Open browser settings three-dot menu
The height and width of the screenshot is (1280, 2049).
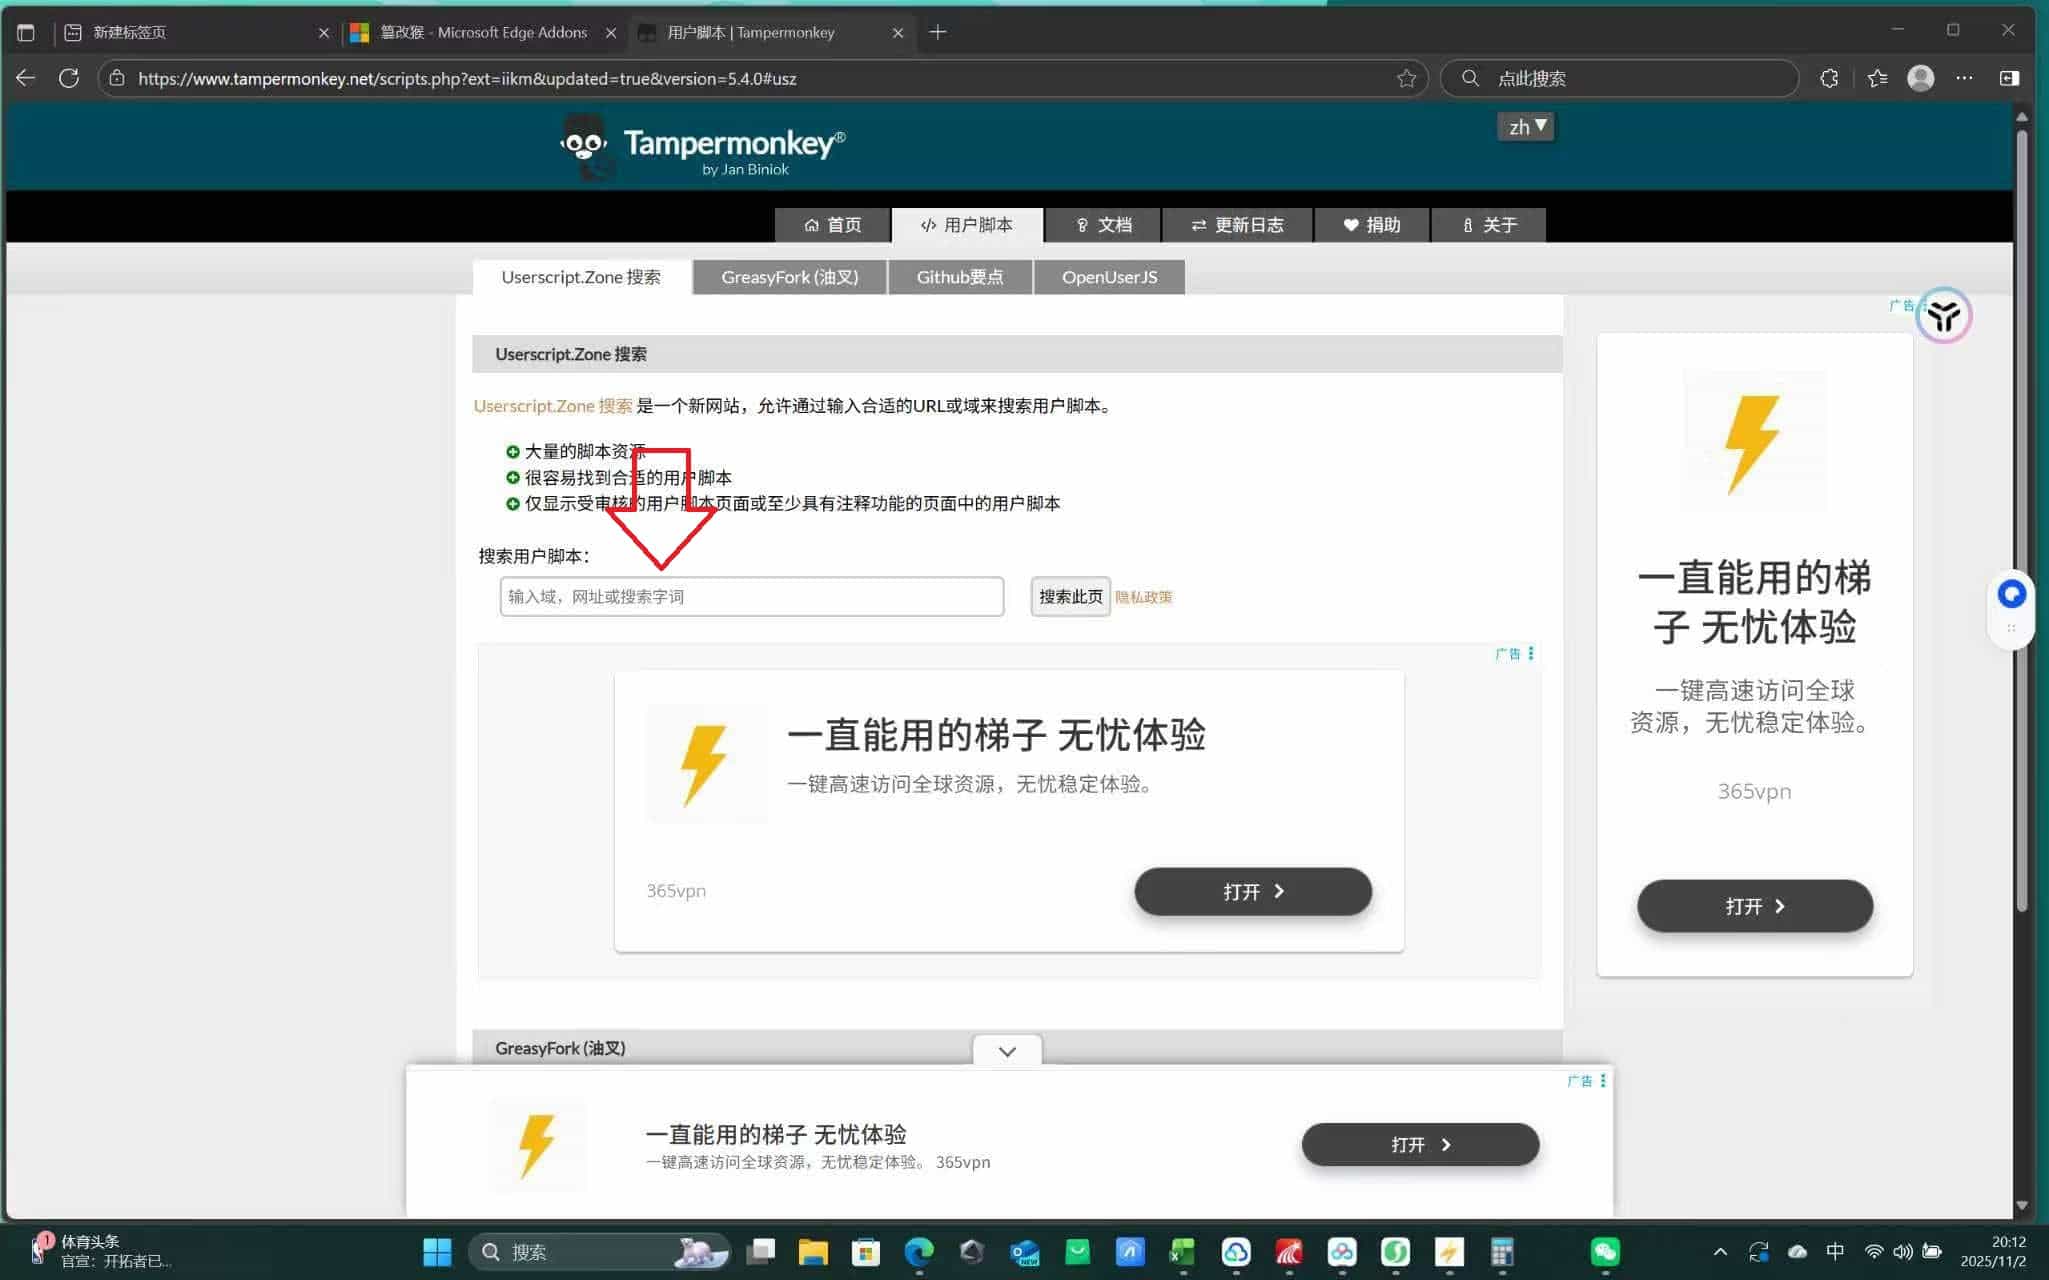(x=1964, y=78)
